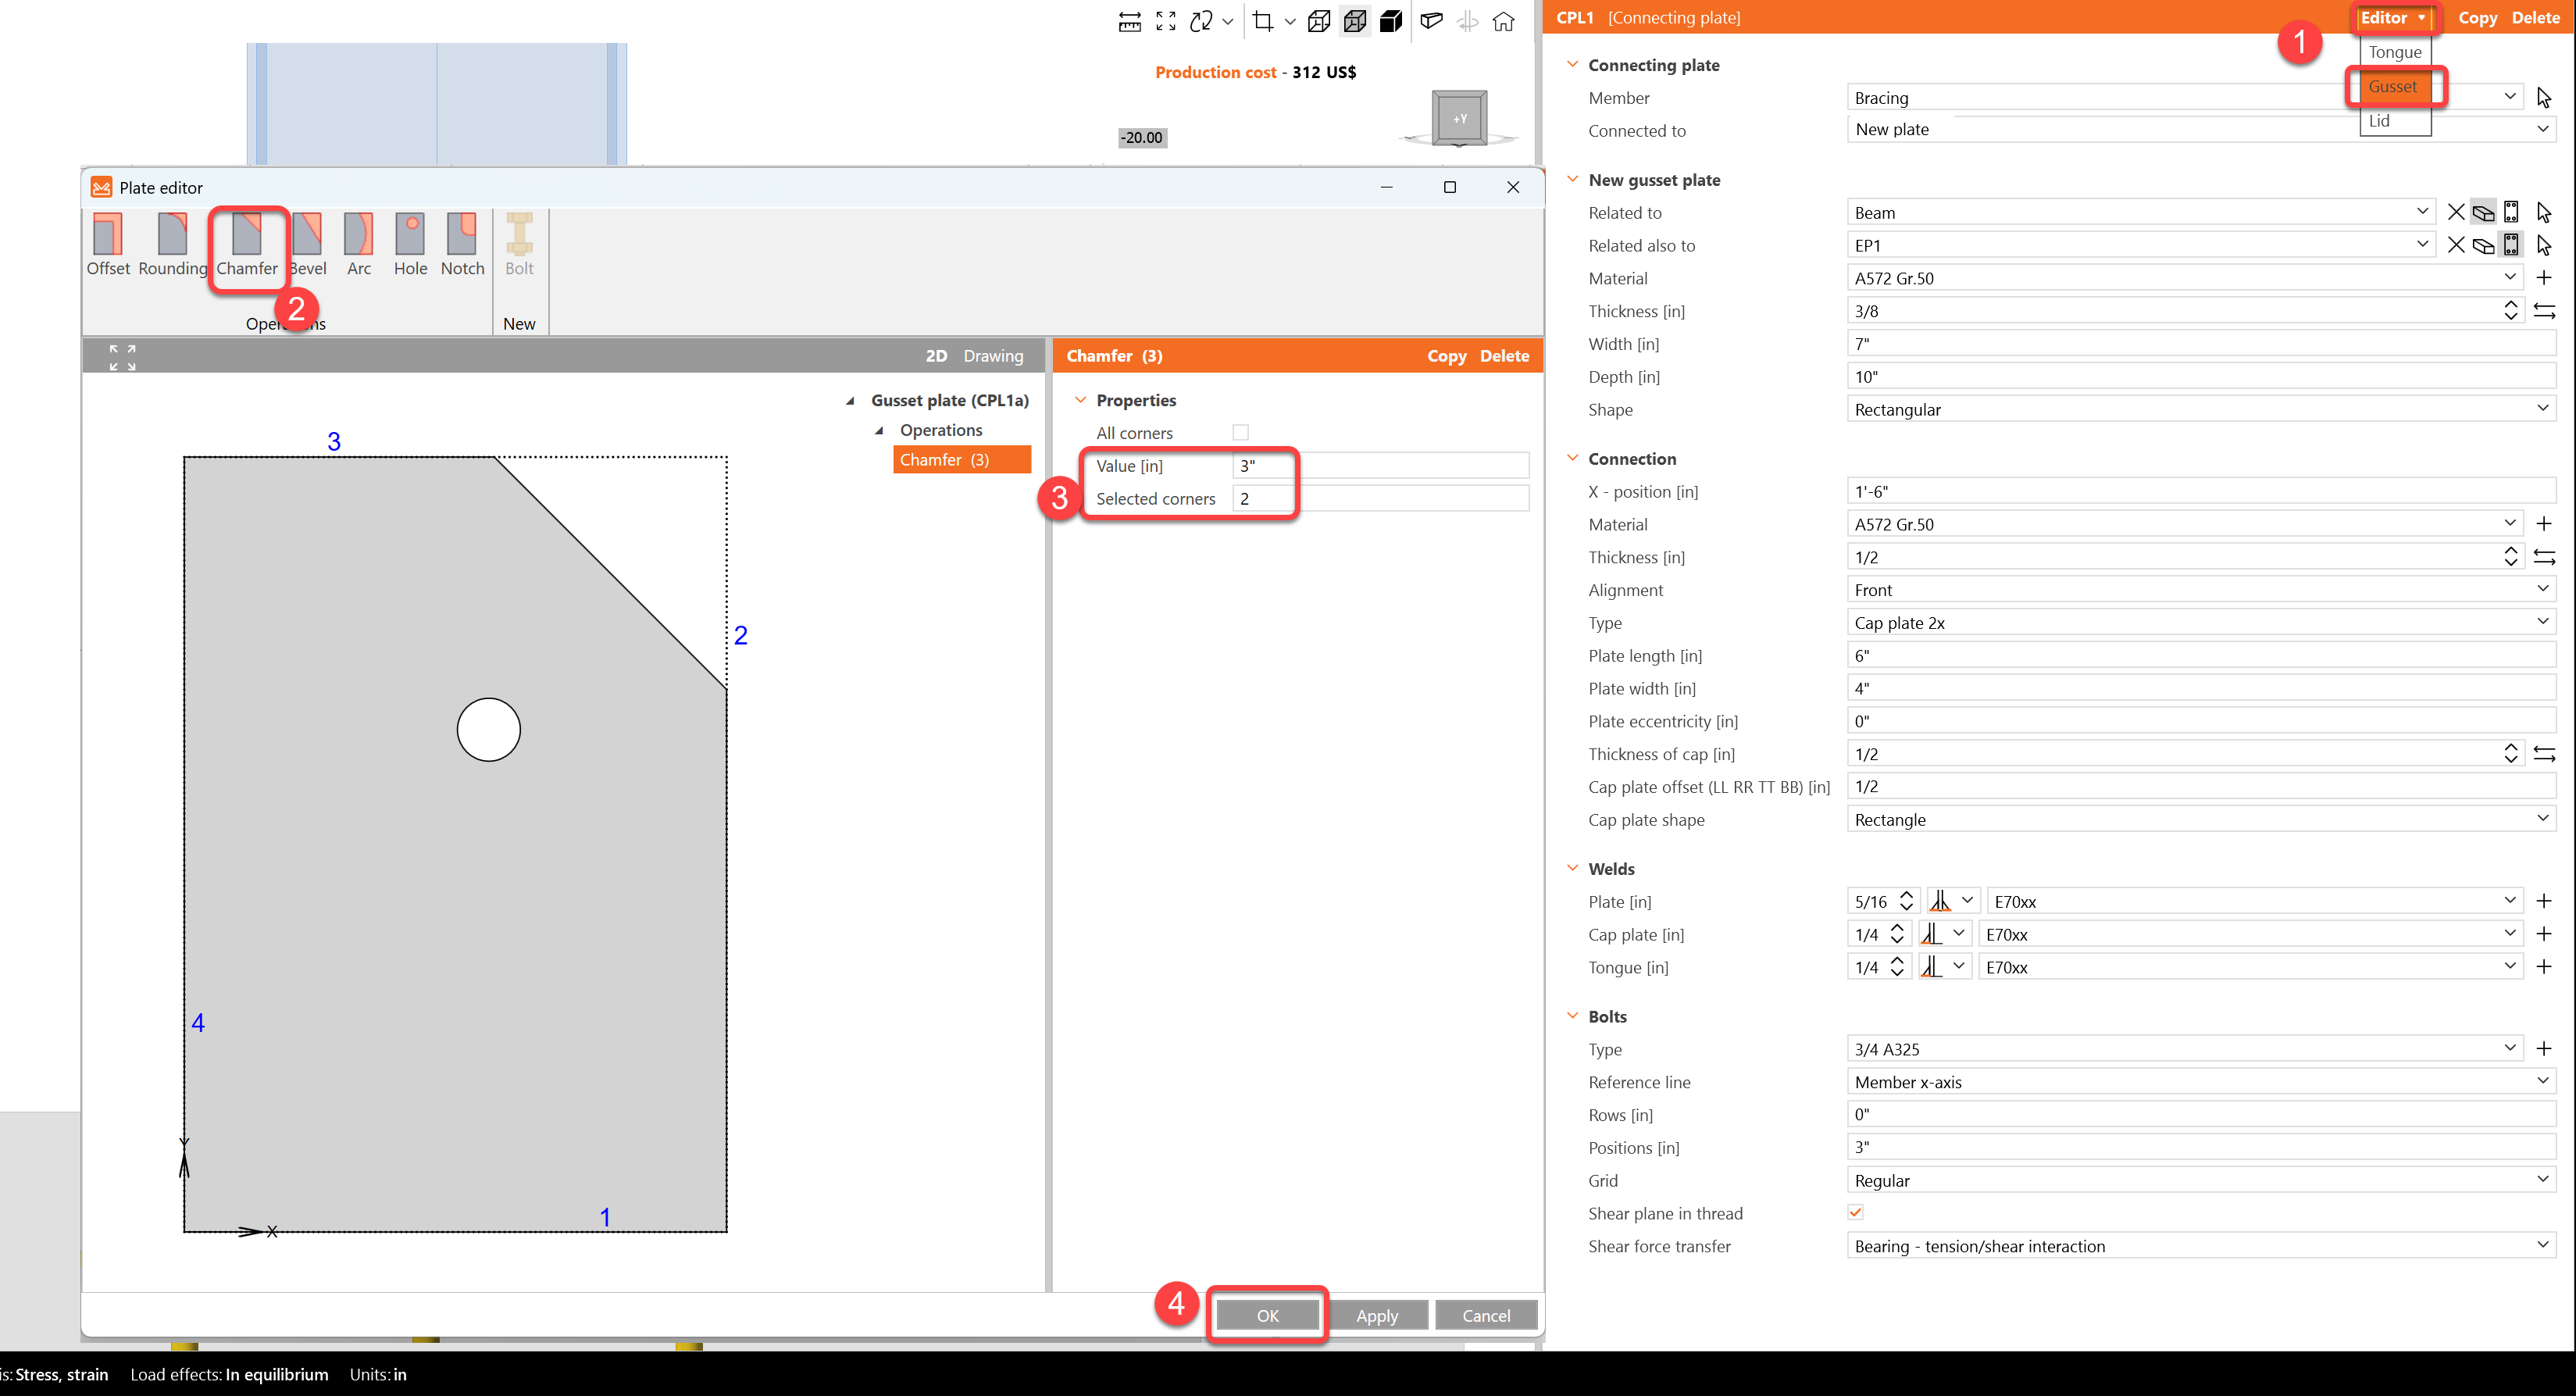
Task: Click swap arrows beside Thickness of cap
Action: click(2545, 754)
